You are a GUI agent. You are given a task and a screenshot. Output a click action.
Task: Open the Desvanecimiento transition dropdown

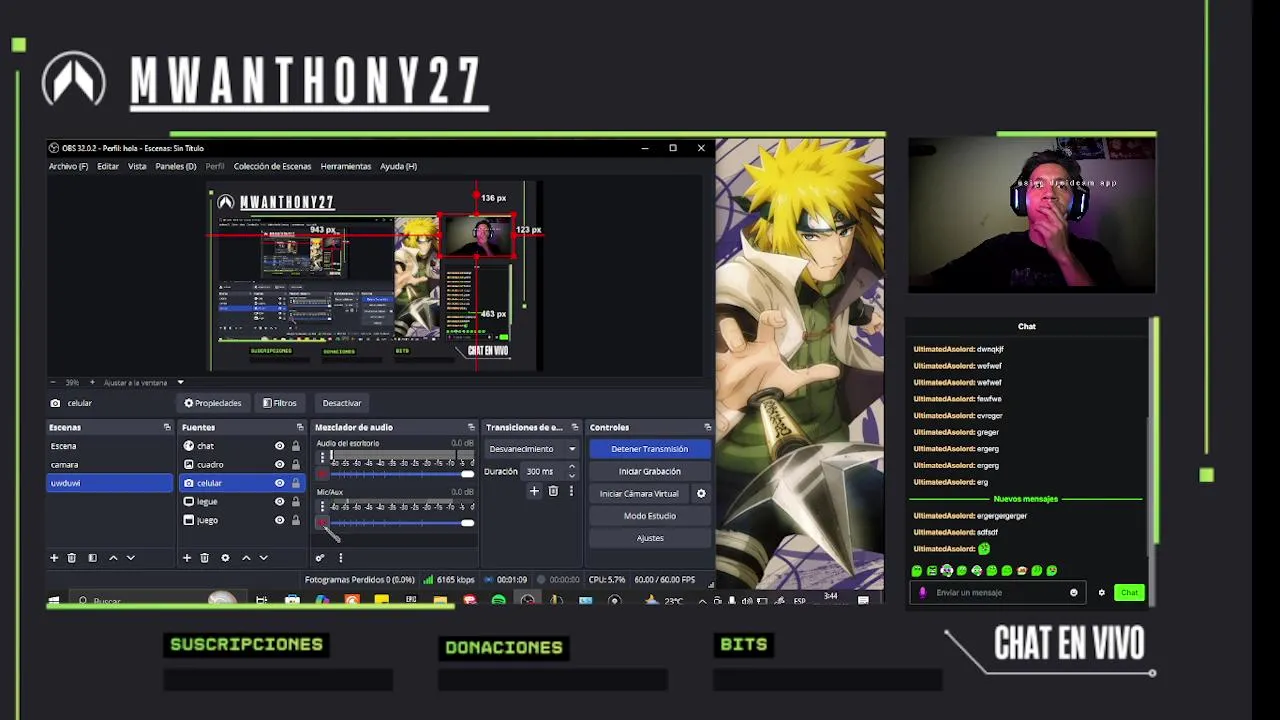click(x=532, y=449)
